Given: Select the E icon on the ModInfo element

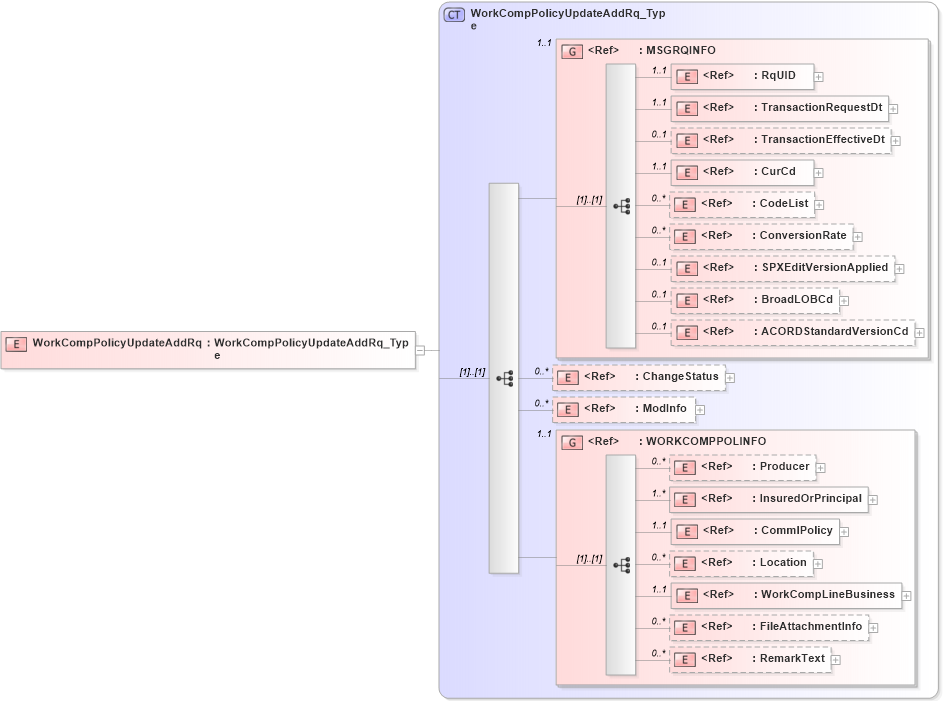Looking at the screenshot, I should coord(567,409).
